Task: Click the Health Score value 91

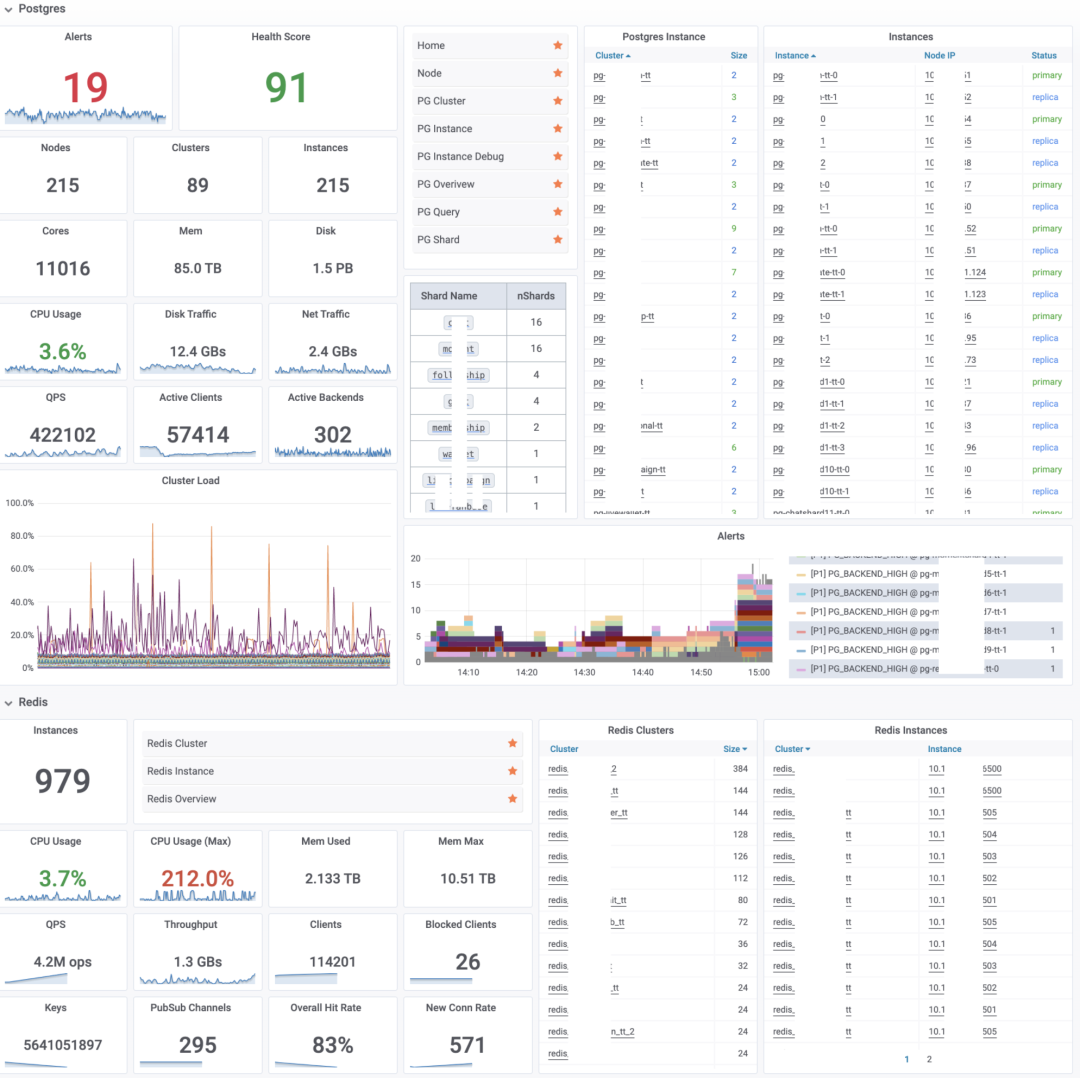Action: click(286, 88)
